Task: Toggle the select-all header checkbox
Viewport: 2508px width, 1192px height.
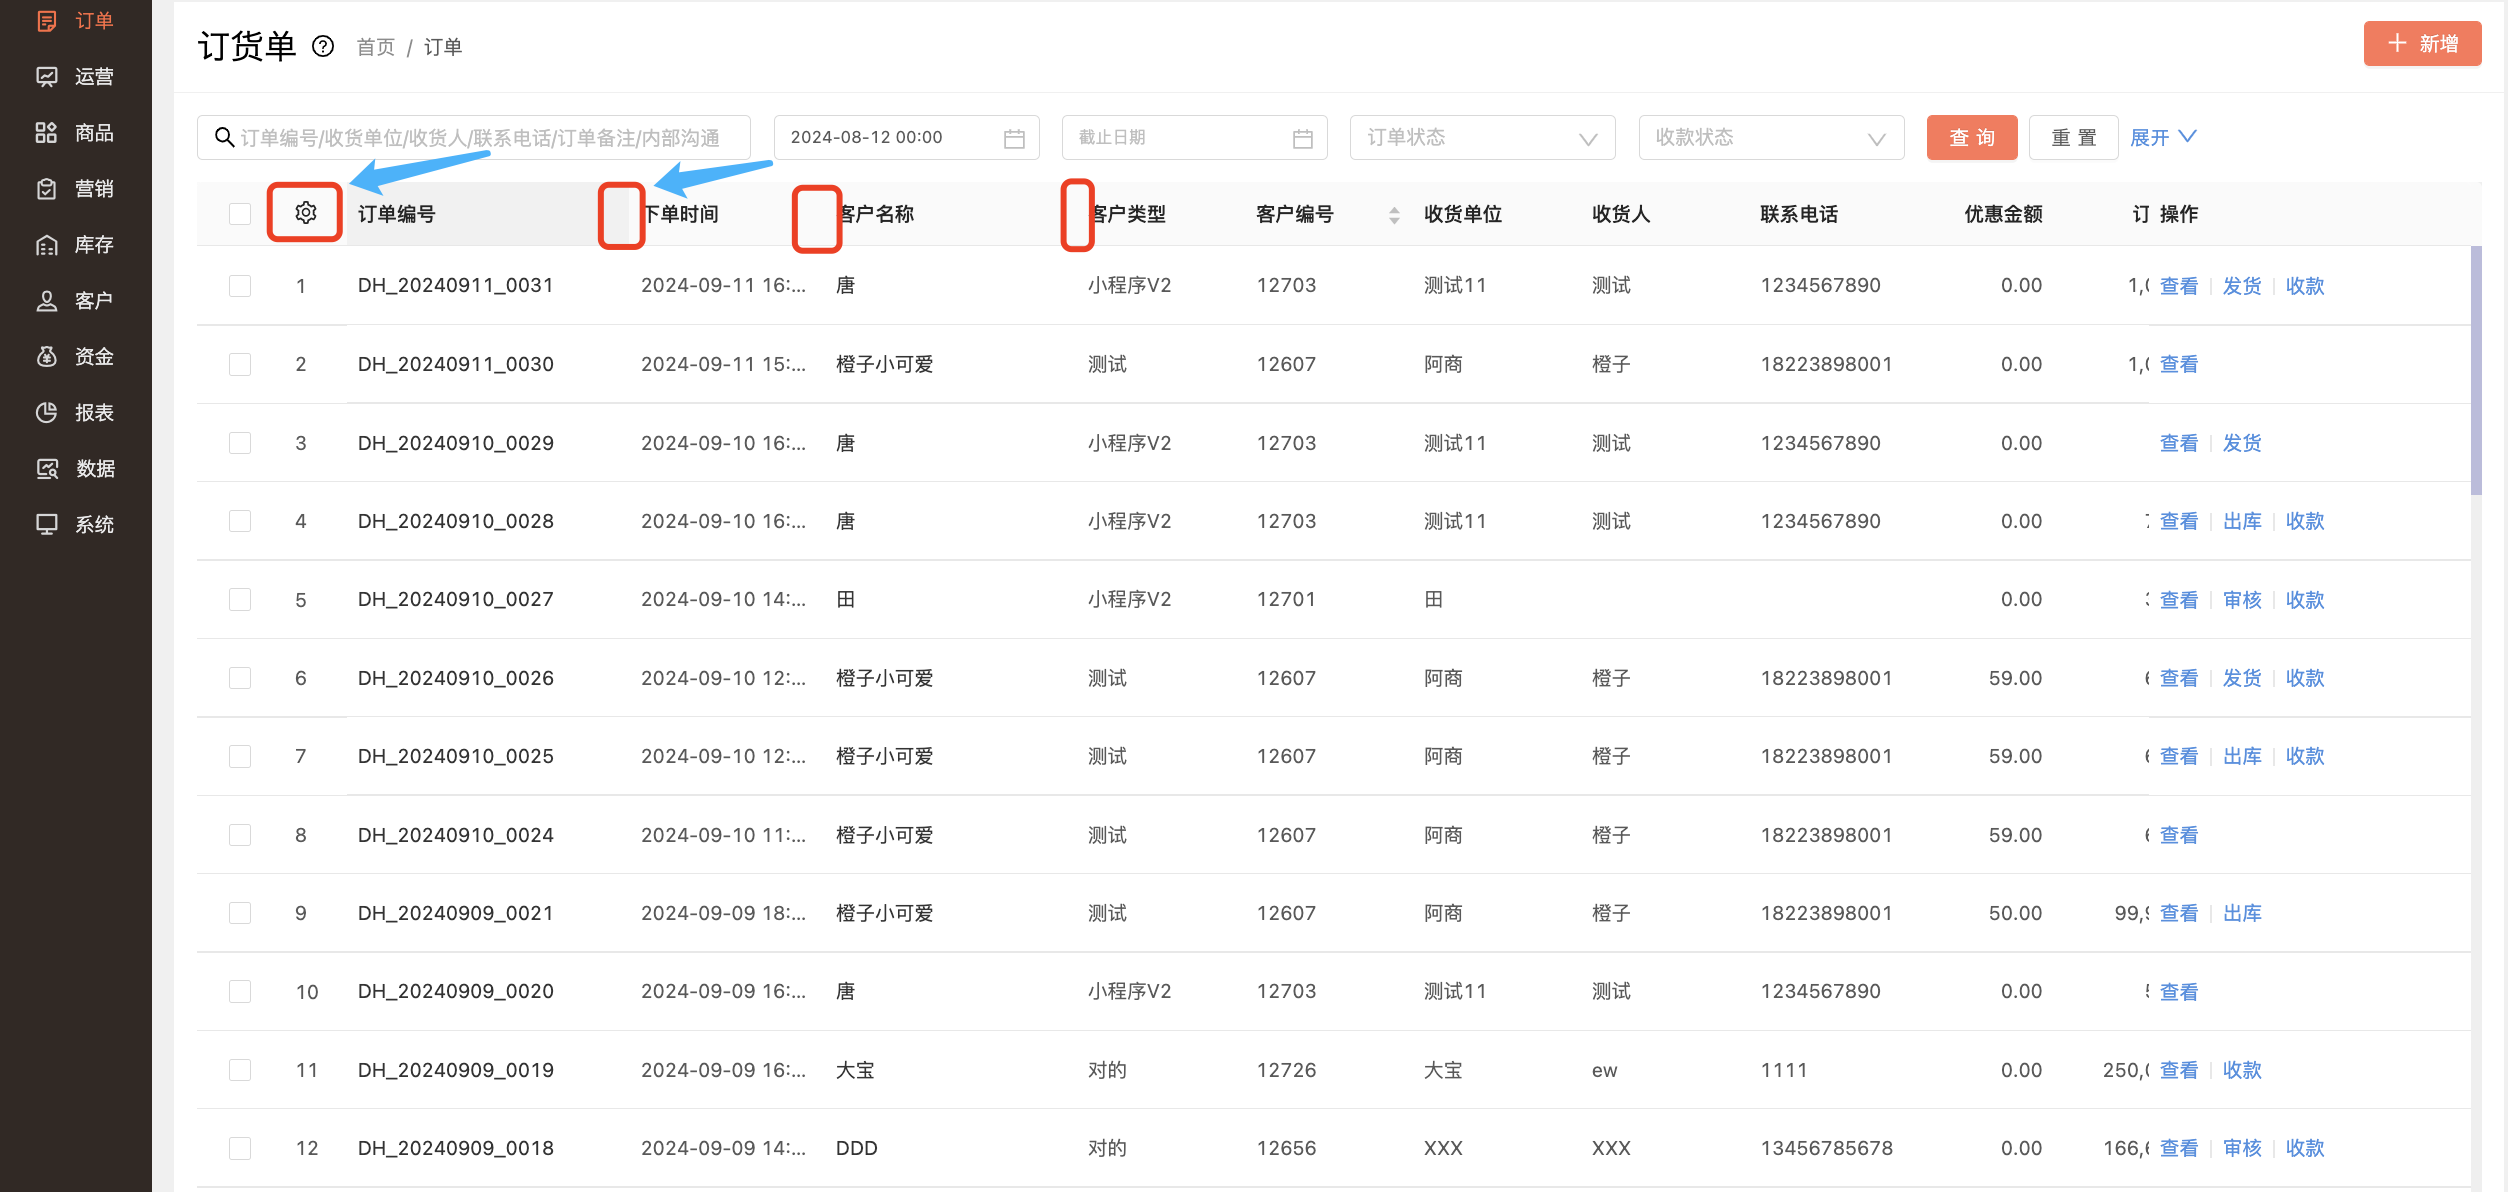Action: coord(240,214)
